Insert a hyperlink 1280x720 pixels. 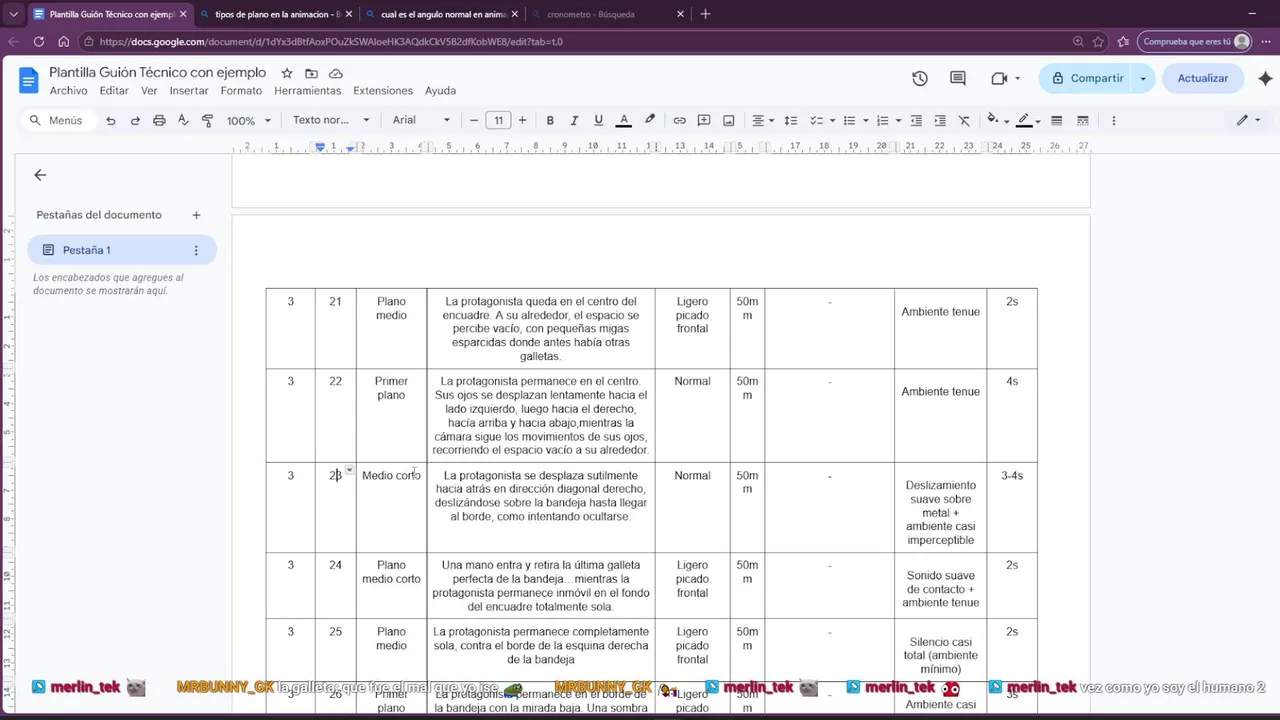click(680, 120)
